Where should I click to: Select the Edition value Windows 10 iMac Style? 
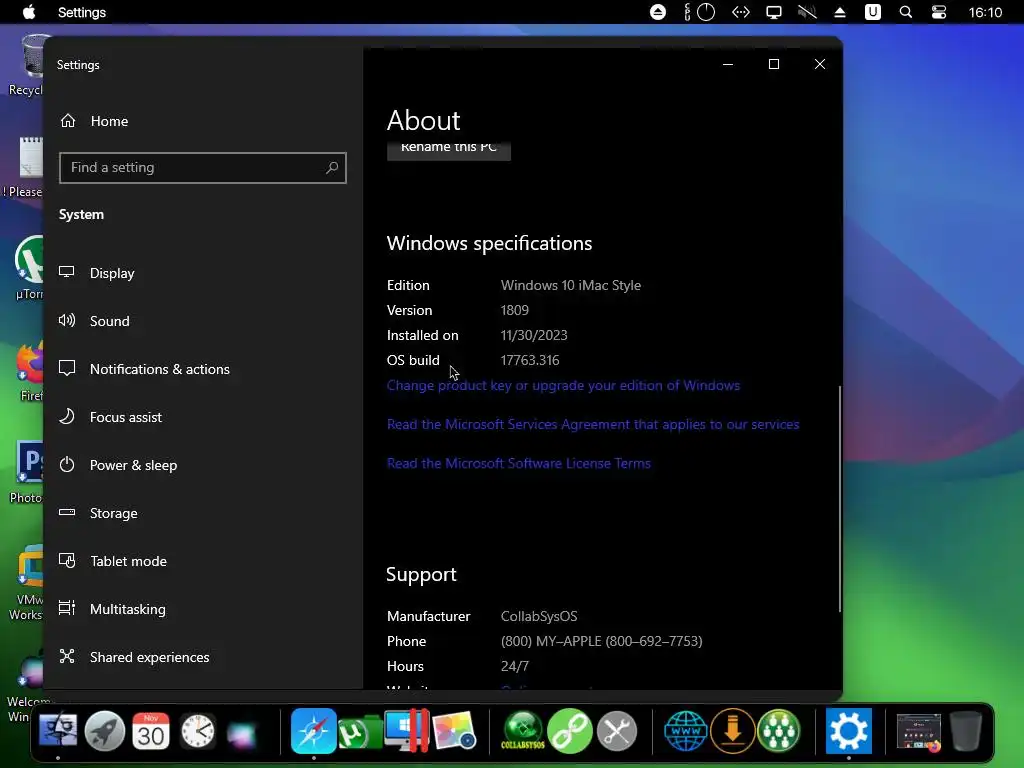click(x=571, y=285)
